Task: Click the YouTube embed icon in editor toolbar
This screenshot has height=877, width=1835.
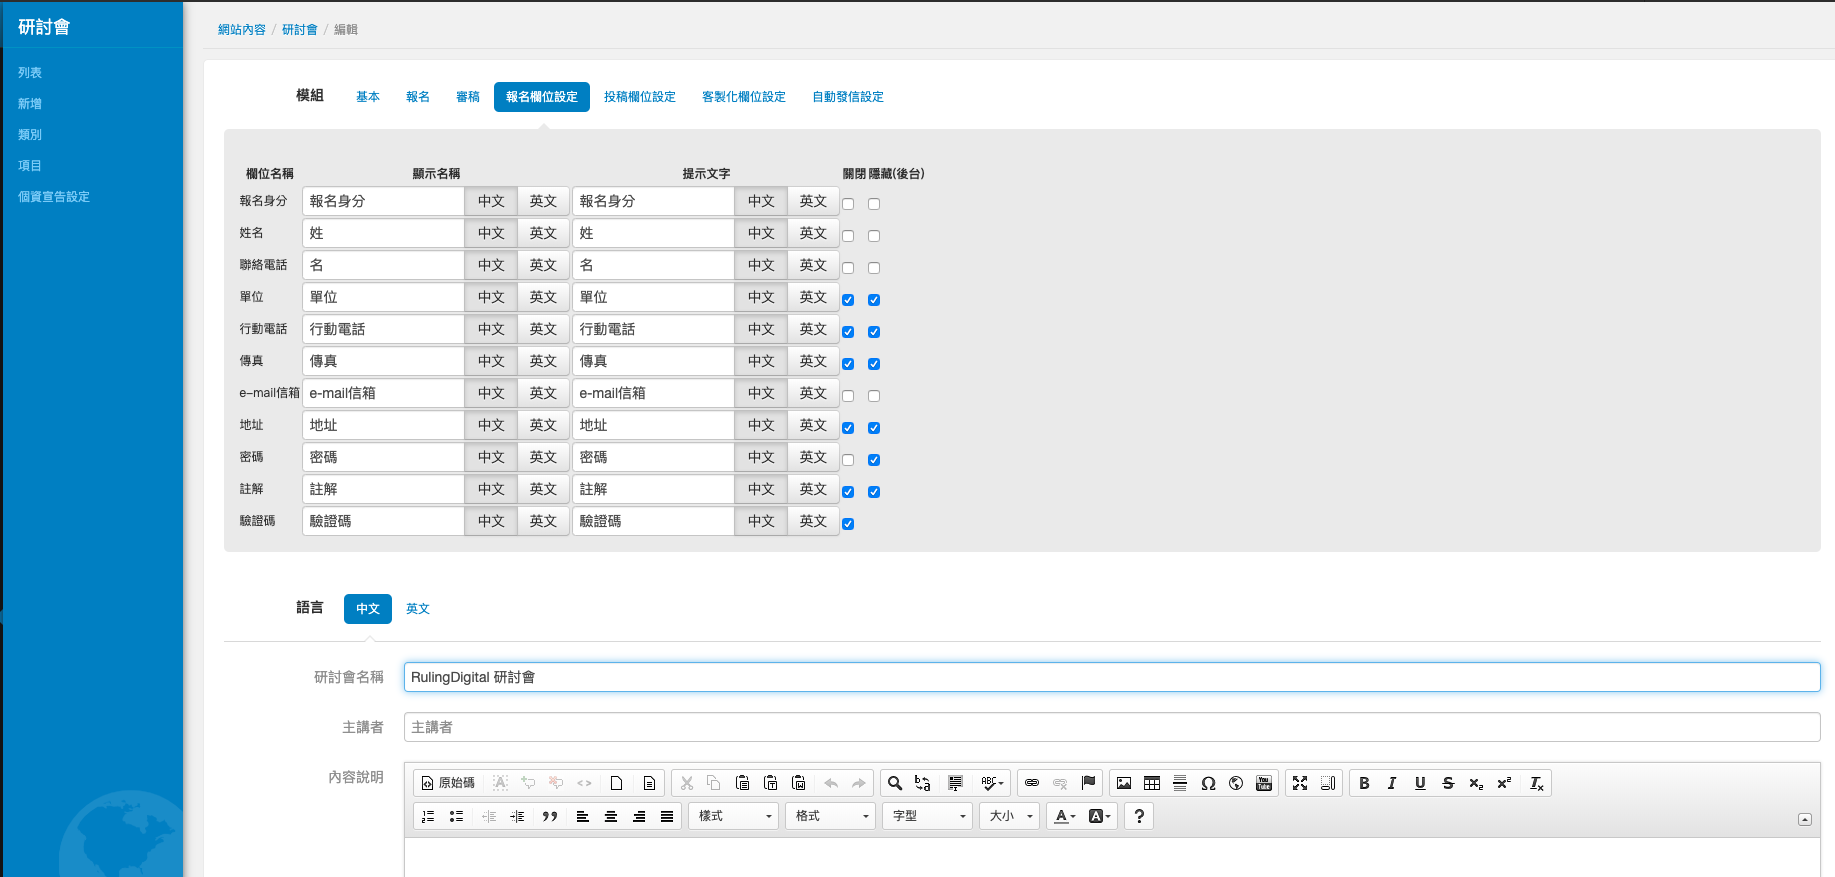Action: tap(1264, 783)
